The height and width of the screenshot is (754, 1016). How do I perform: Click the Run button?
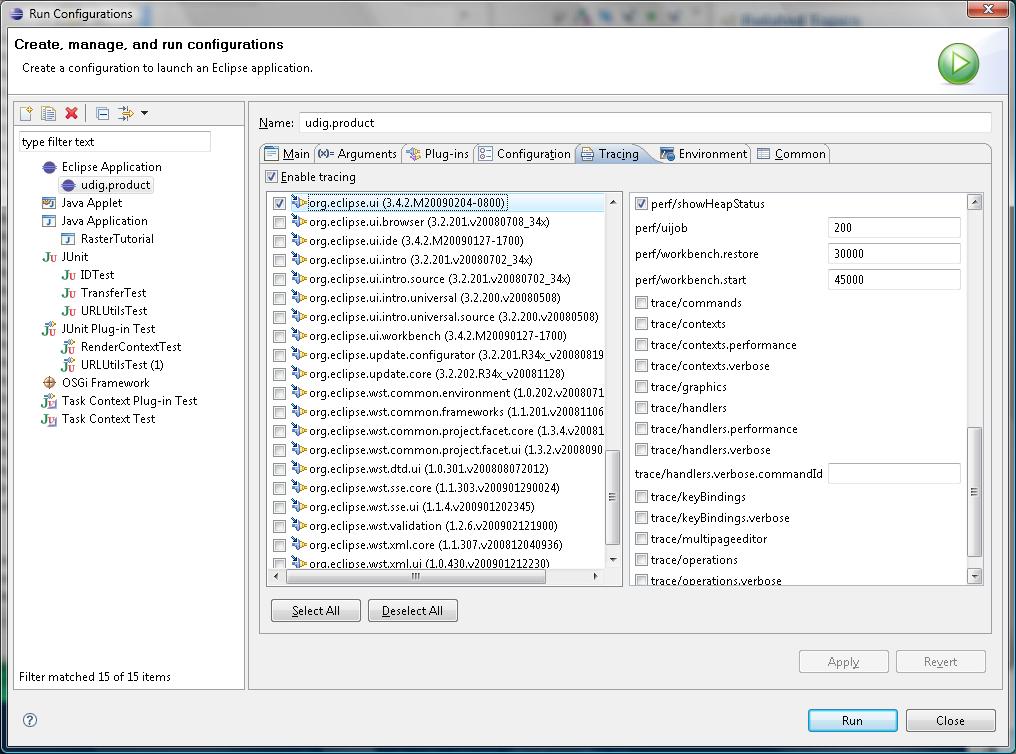click(853, 720)
